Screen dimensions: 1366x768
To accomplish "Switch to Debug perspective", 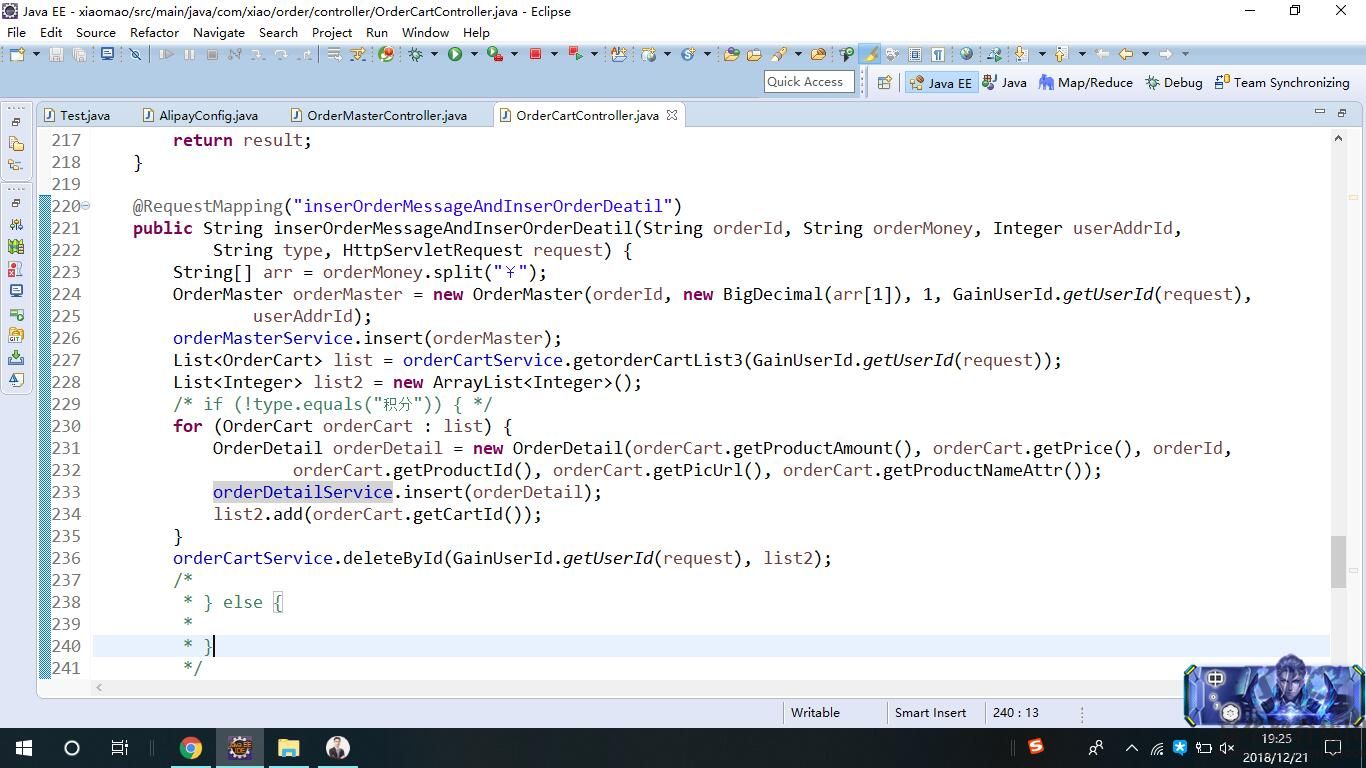I will (x=1174, y=83).
